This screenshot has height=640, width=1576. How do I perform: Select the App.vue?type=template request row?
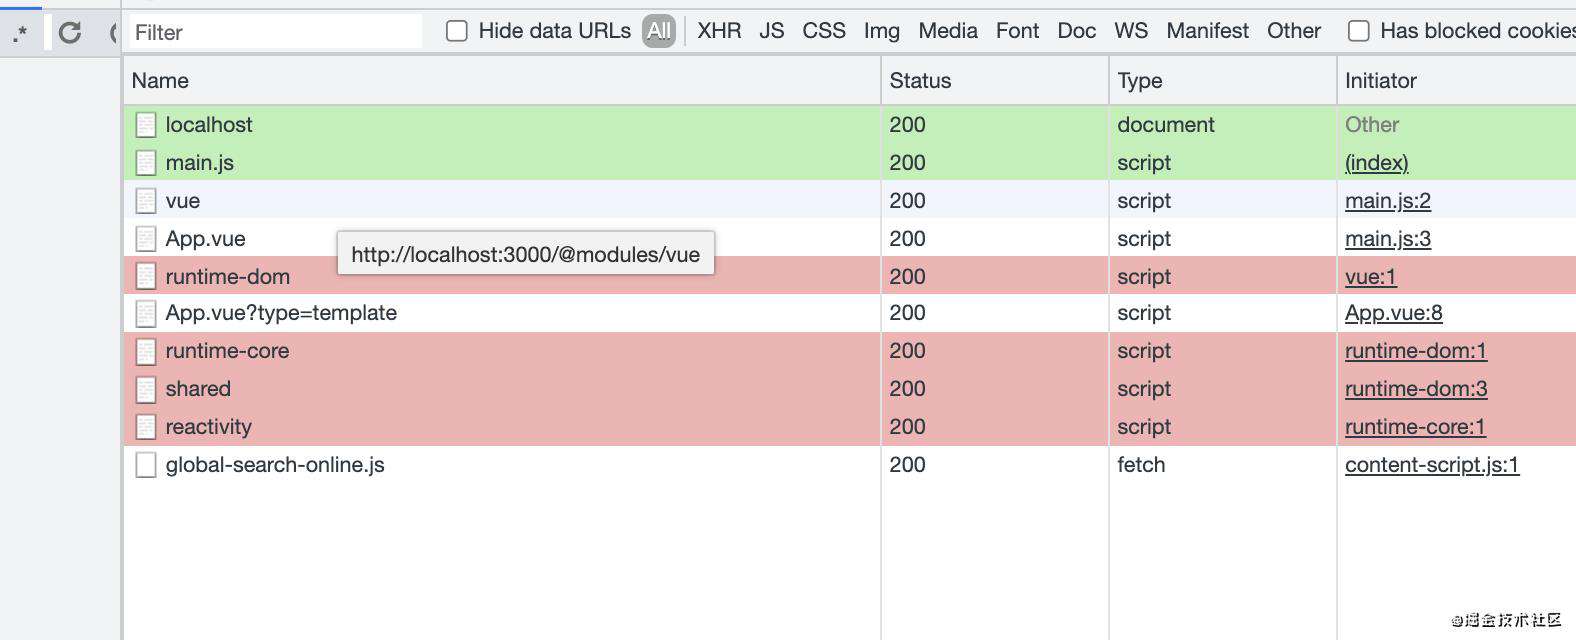(850, 313)
